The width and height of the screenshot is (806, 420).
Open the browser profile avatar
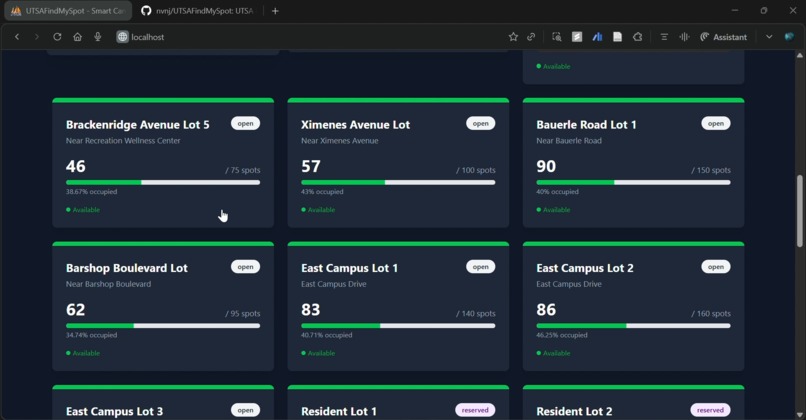point(789,37)
